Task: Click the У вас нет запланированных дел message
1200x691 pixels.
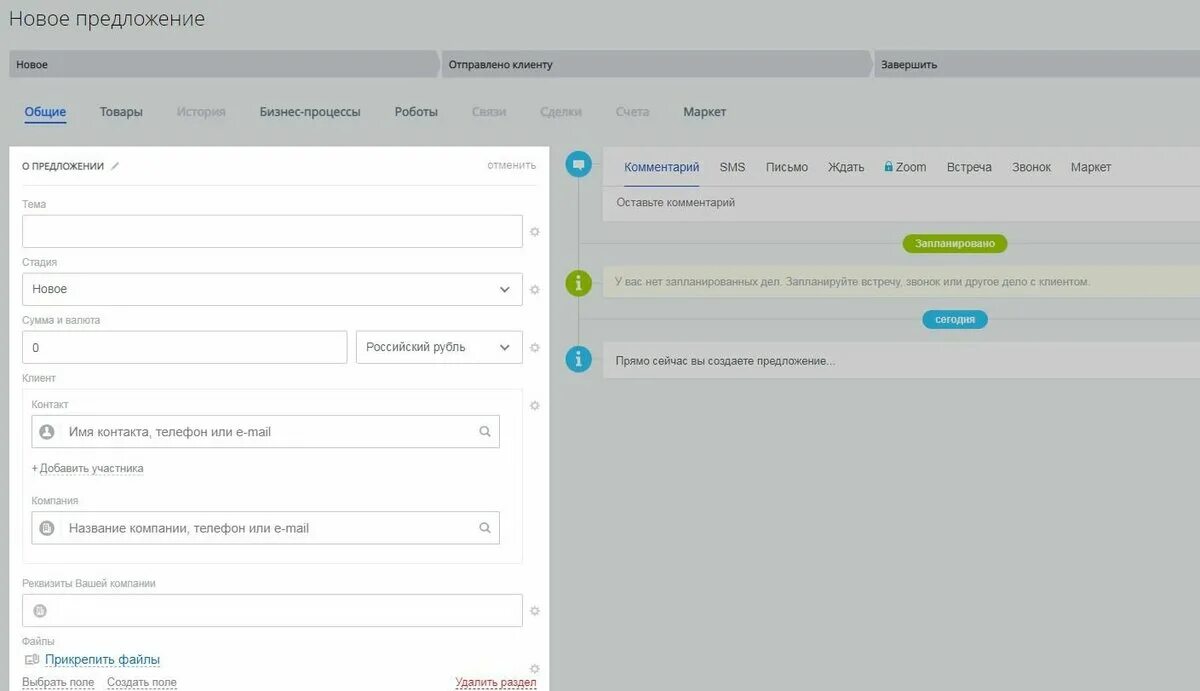Action: pyautogui.click(x=852, y=282)
